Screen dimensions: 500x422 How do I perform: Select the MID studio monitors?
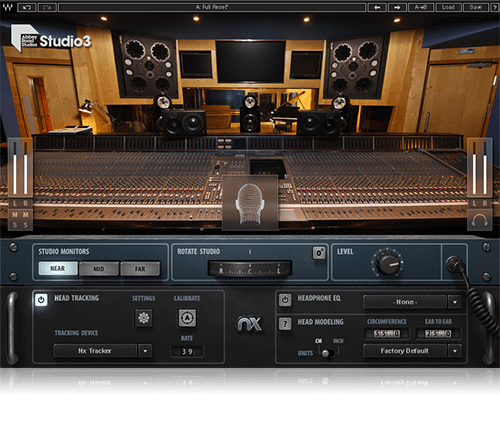[99, 268]
